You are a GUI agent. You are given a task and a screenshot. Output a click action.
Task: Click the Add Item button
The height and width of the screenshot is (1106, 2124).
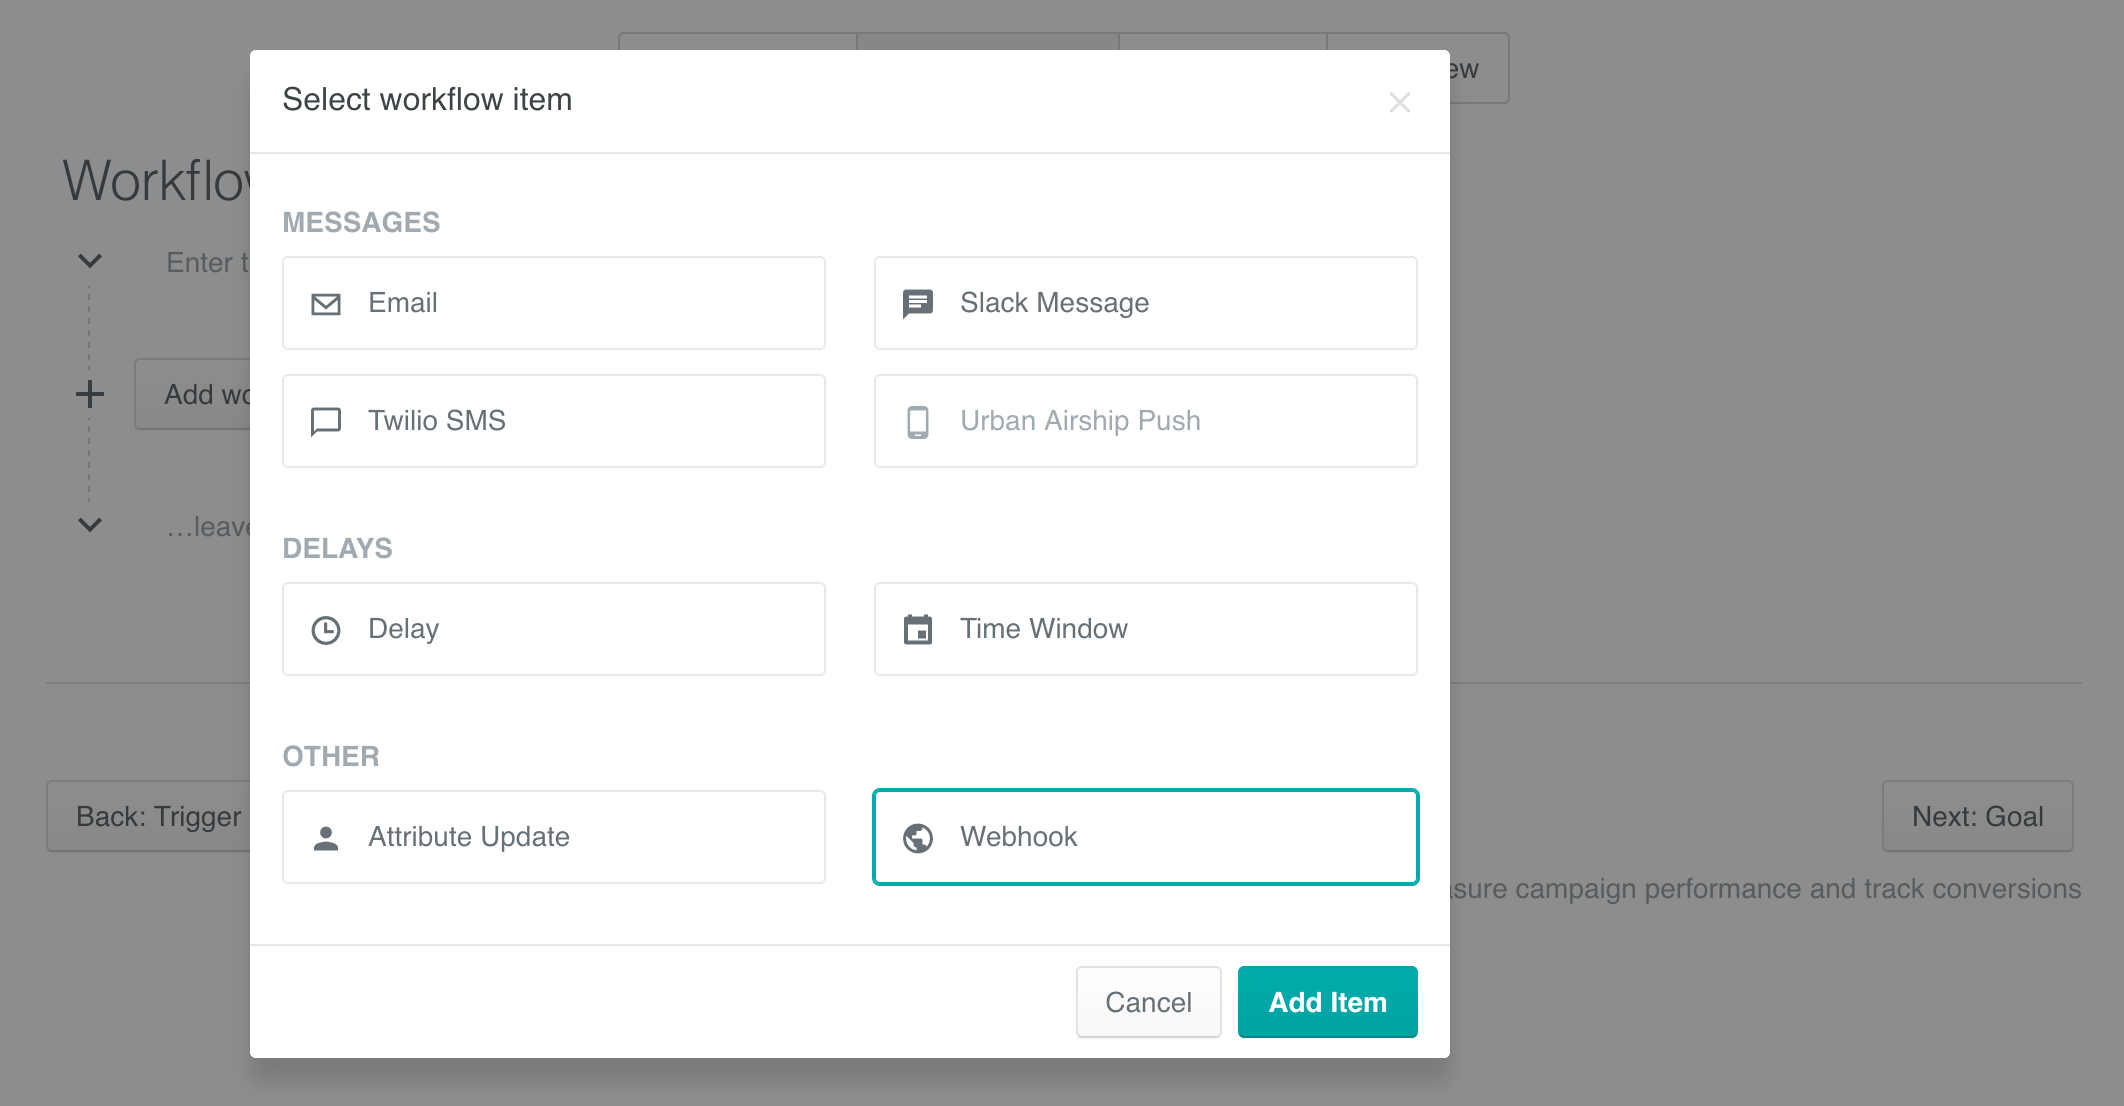coord(1327,1002)
